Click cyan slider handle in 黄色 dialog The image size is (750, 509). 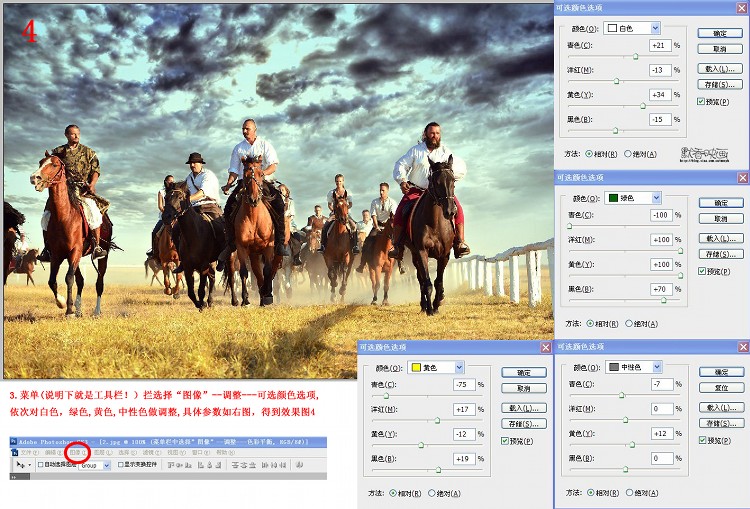(x=386, y=396)
